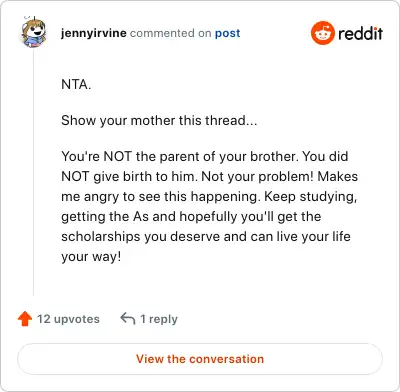Click the "1 reply" label
Image resolution: width=400 pixels, height=392 pixels.
(x=159, y=319)
